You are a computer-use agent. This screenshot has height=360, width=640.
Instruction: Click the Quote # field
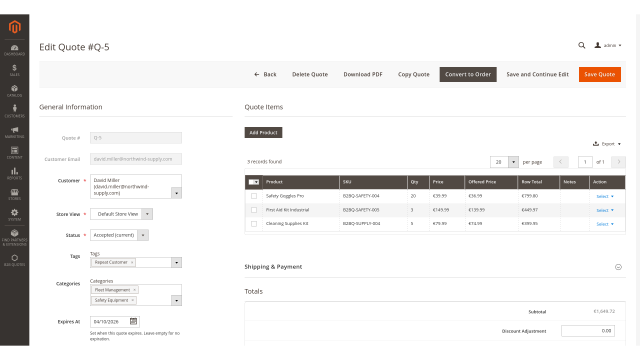[136, 138]
